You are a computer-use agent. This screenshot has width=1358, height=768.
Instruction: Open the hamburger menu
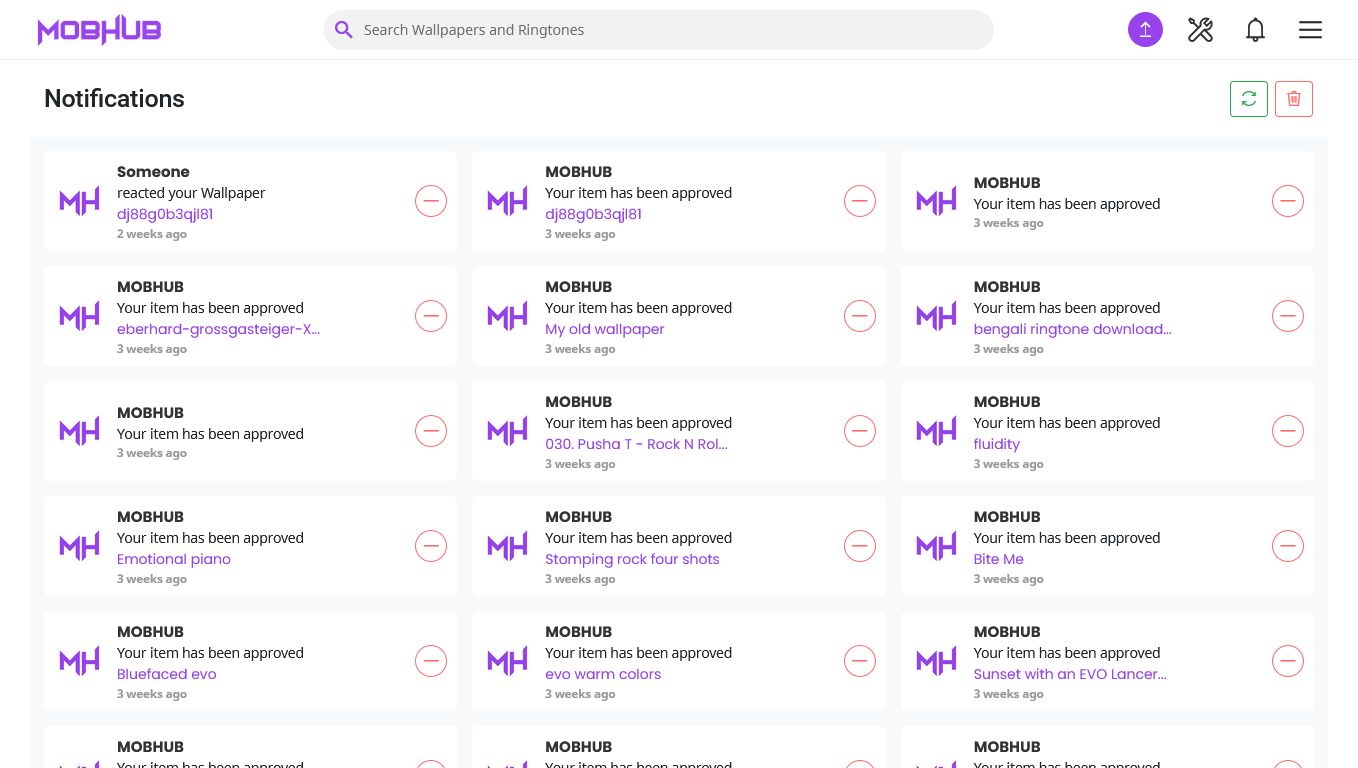pyautogui.click(x=1310, y=30)
